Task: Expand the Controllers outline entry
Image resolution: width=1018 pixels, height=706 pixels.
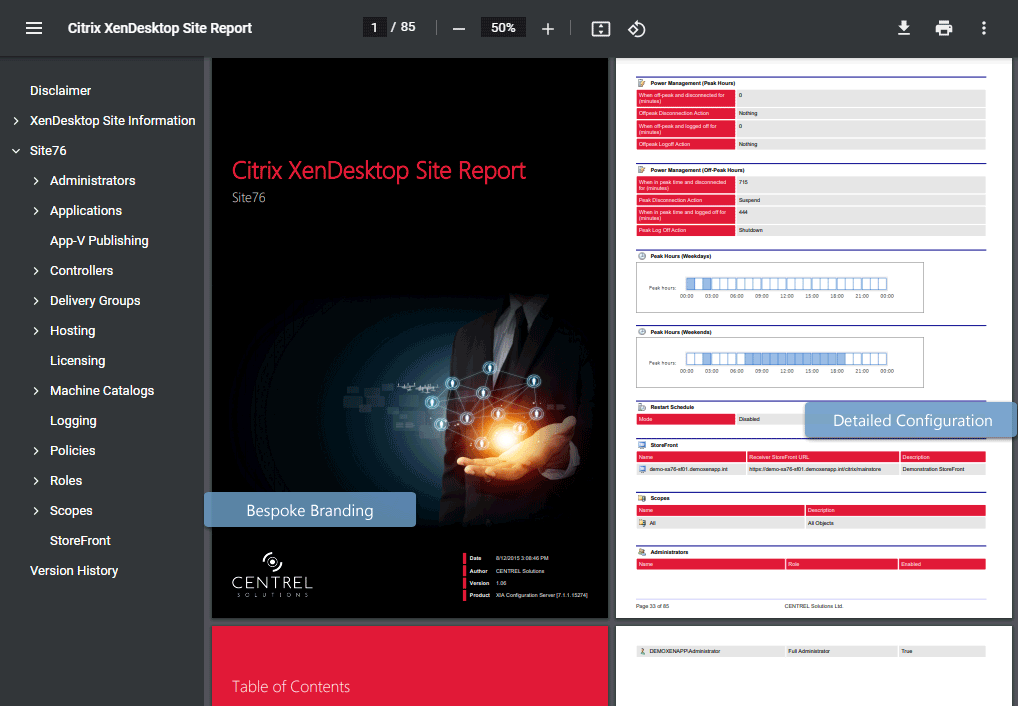Action: pyautogui.click(x=36, y=271)
